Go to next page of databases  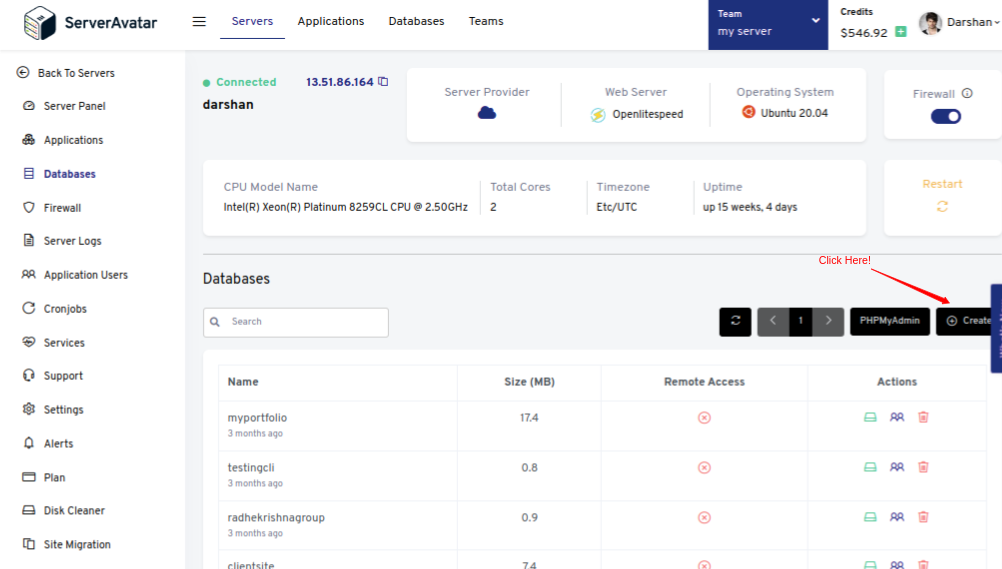pyautogui.click(x=829, y=321)
